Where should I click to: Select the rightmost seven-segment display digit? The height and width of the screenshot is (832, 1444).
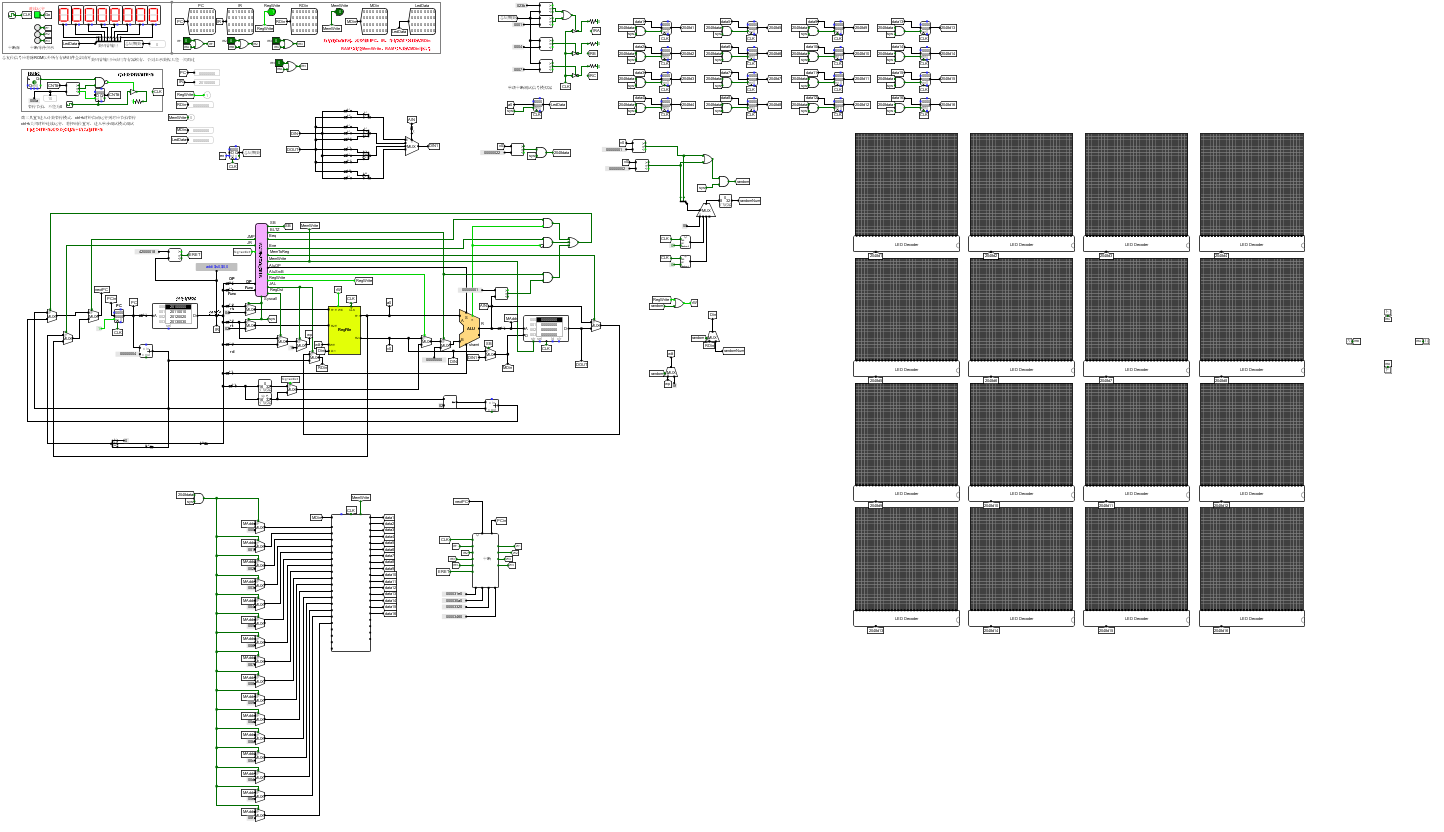pos(154,15)
